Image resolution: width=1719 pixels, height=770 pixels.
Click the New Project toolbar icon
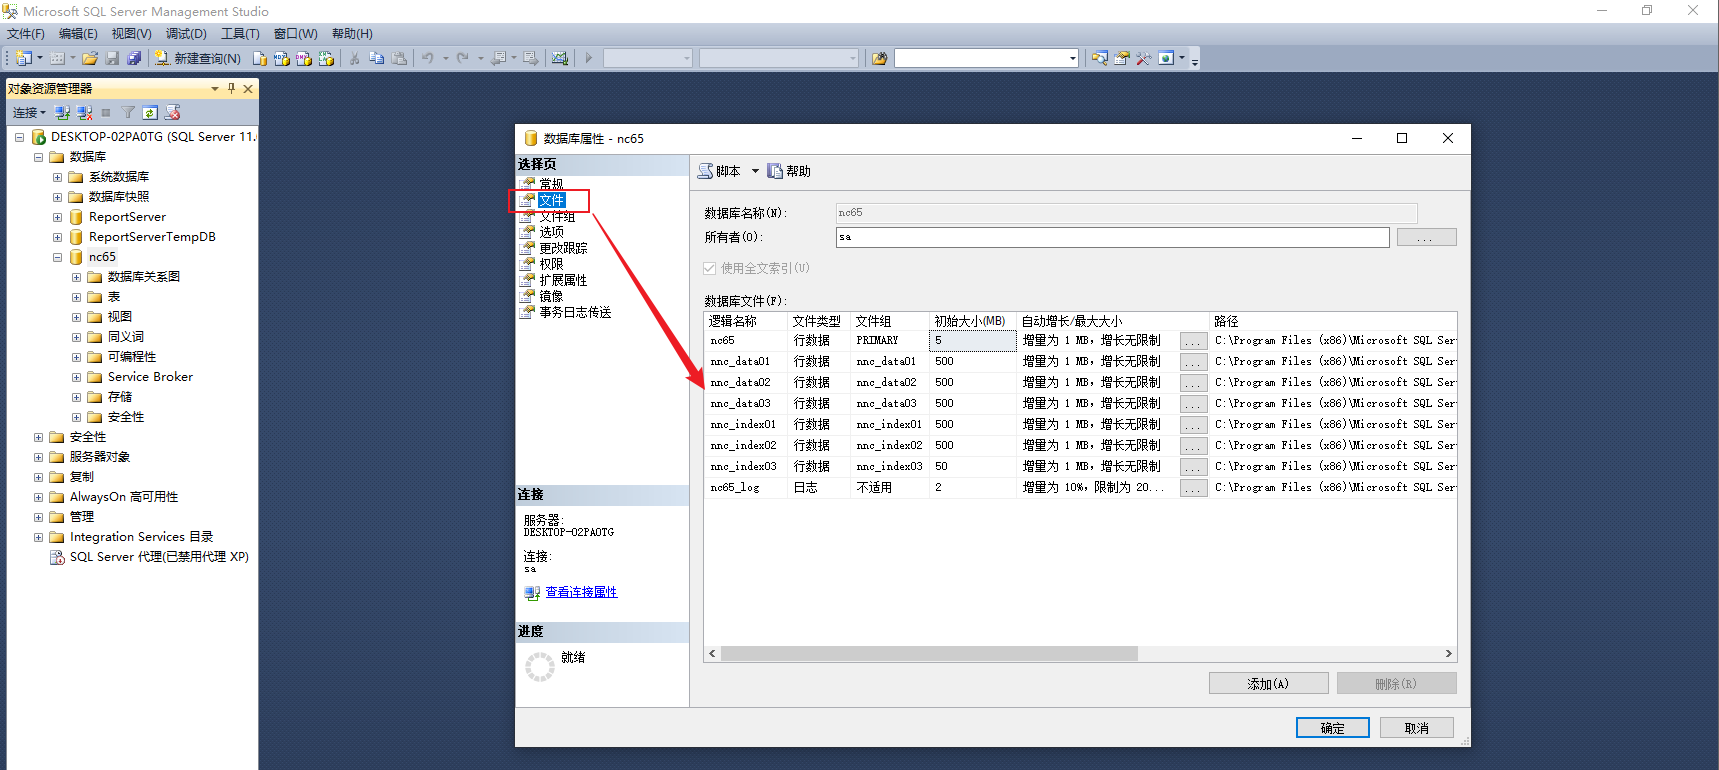(x=23, y=58)
